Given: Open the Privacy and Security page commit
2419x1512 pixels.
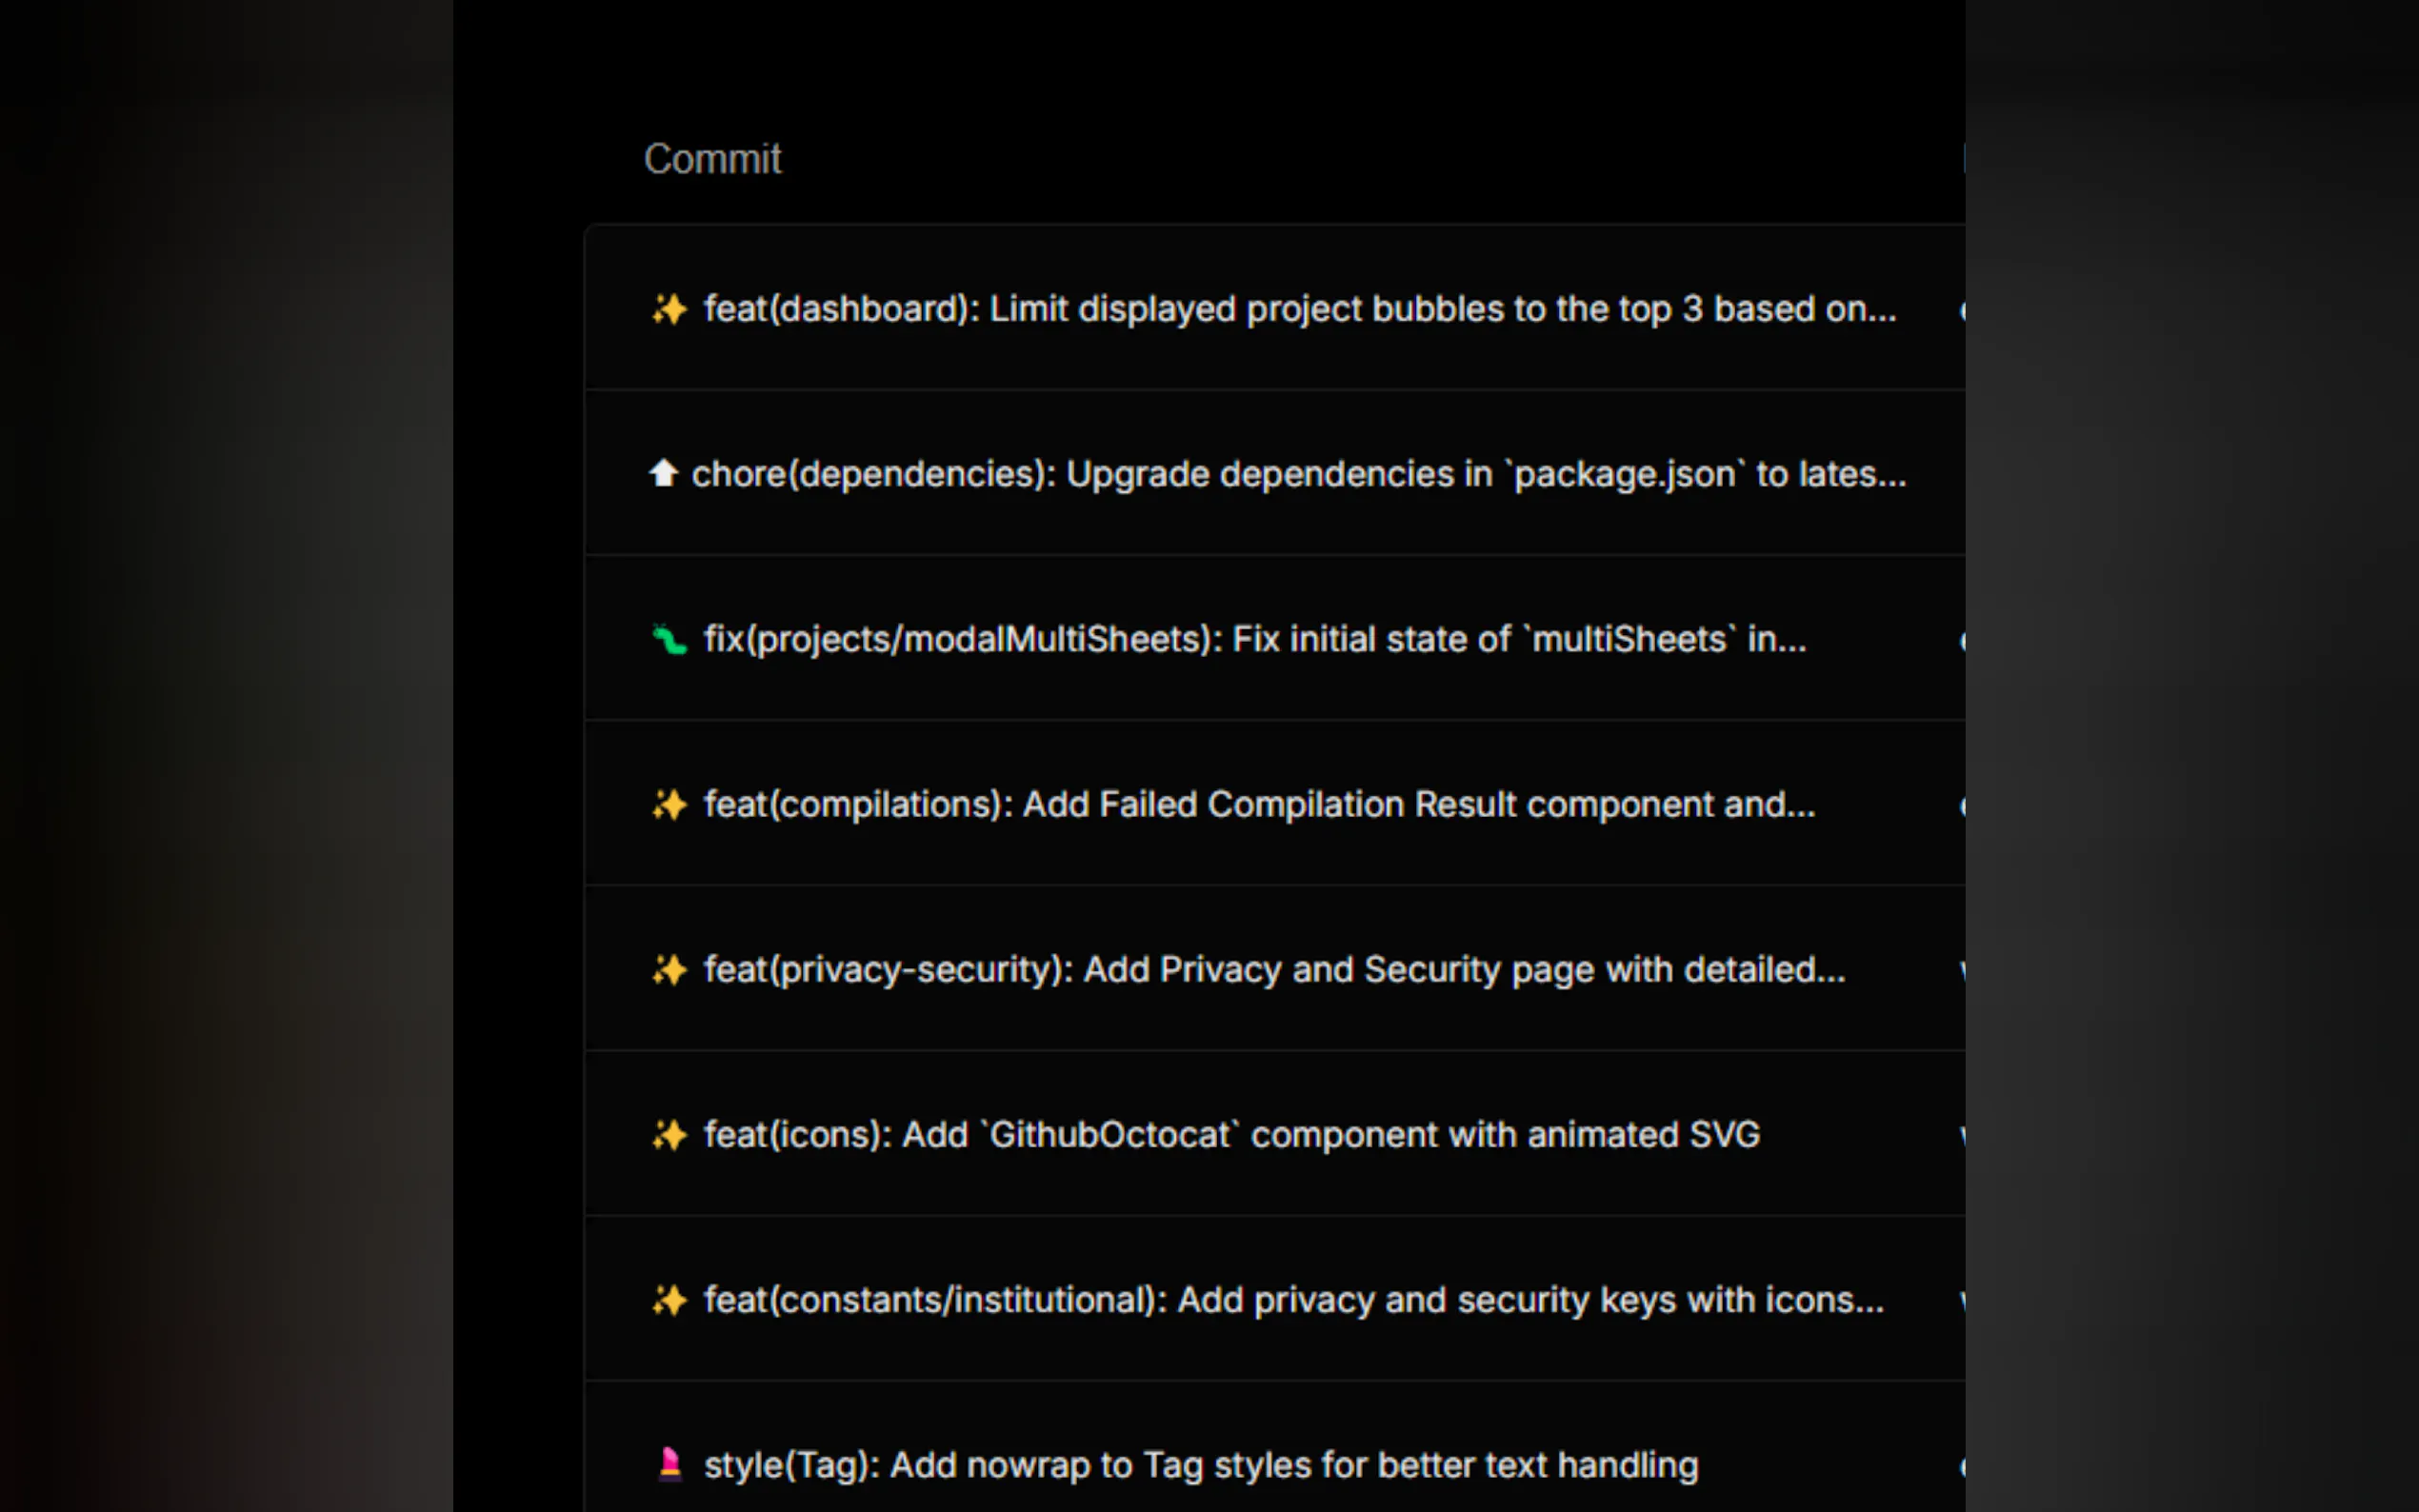Looking at the screenshot, I should pyautogui.click(x=1274, y=969).
